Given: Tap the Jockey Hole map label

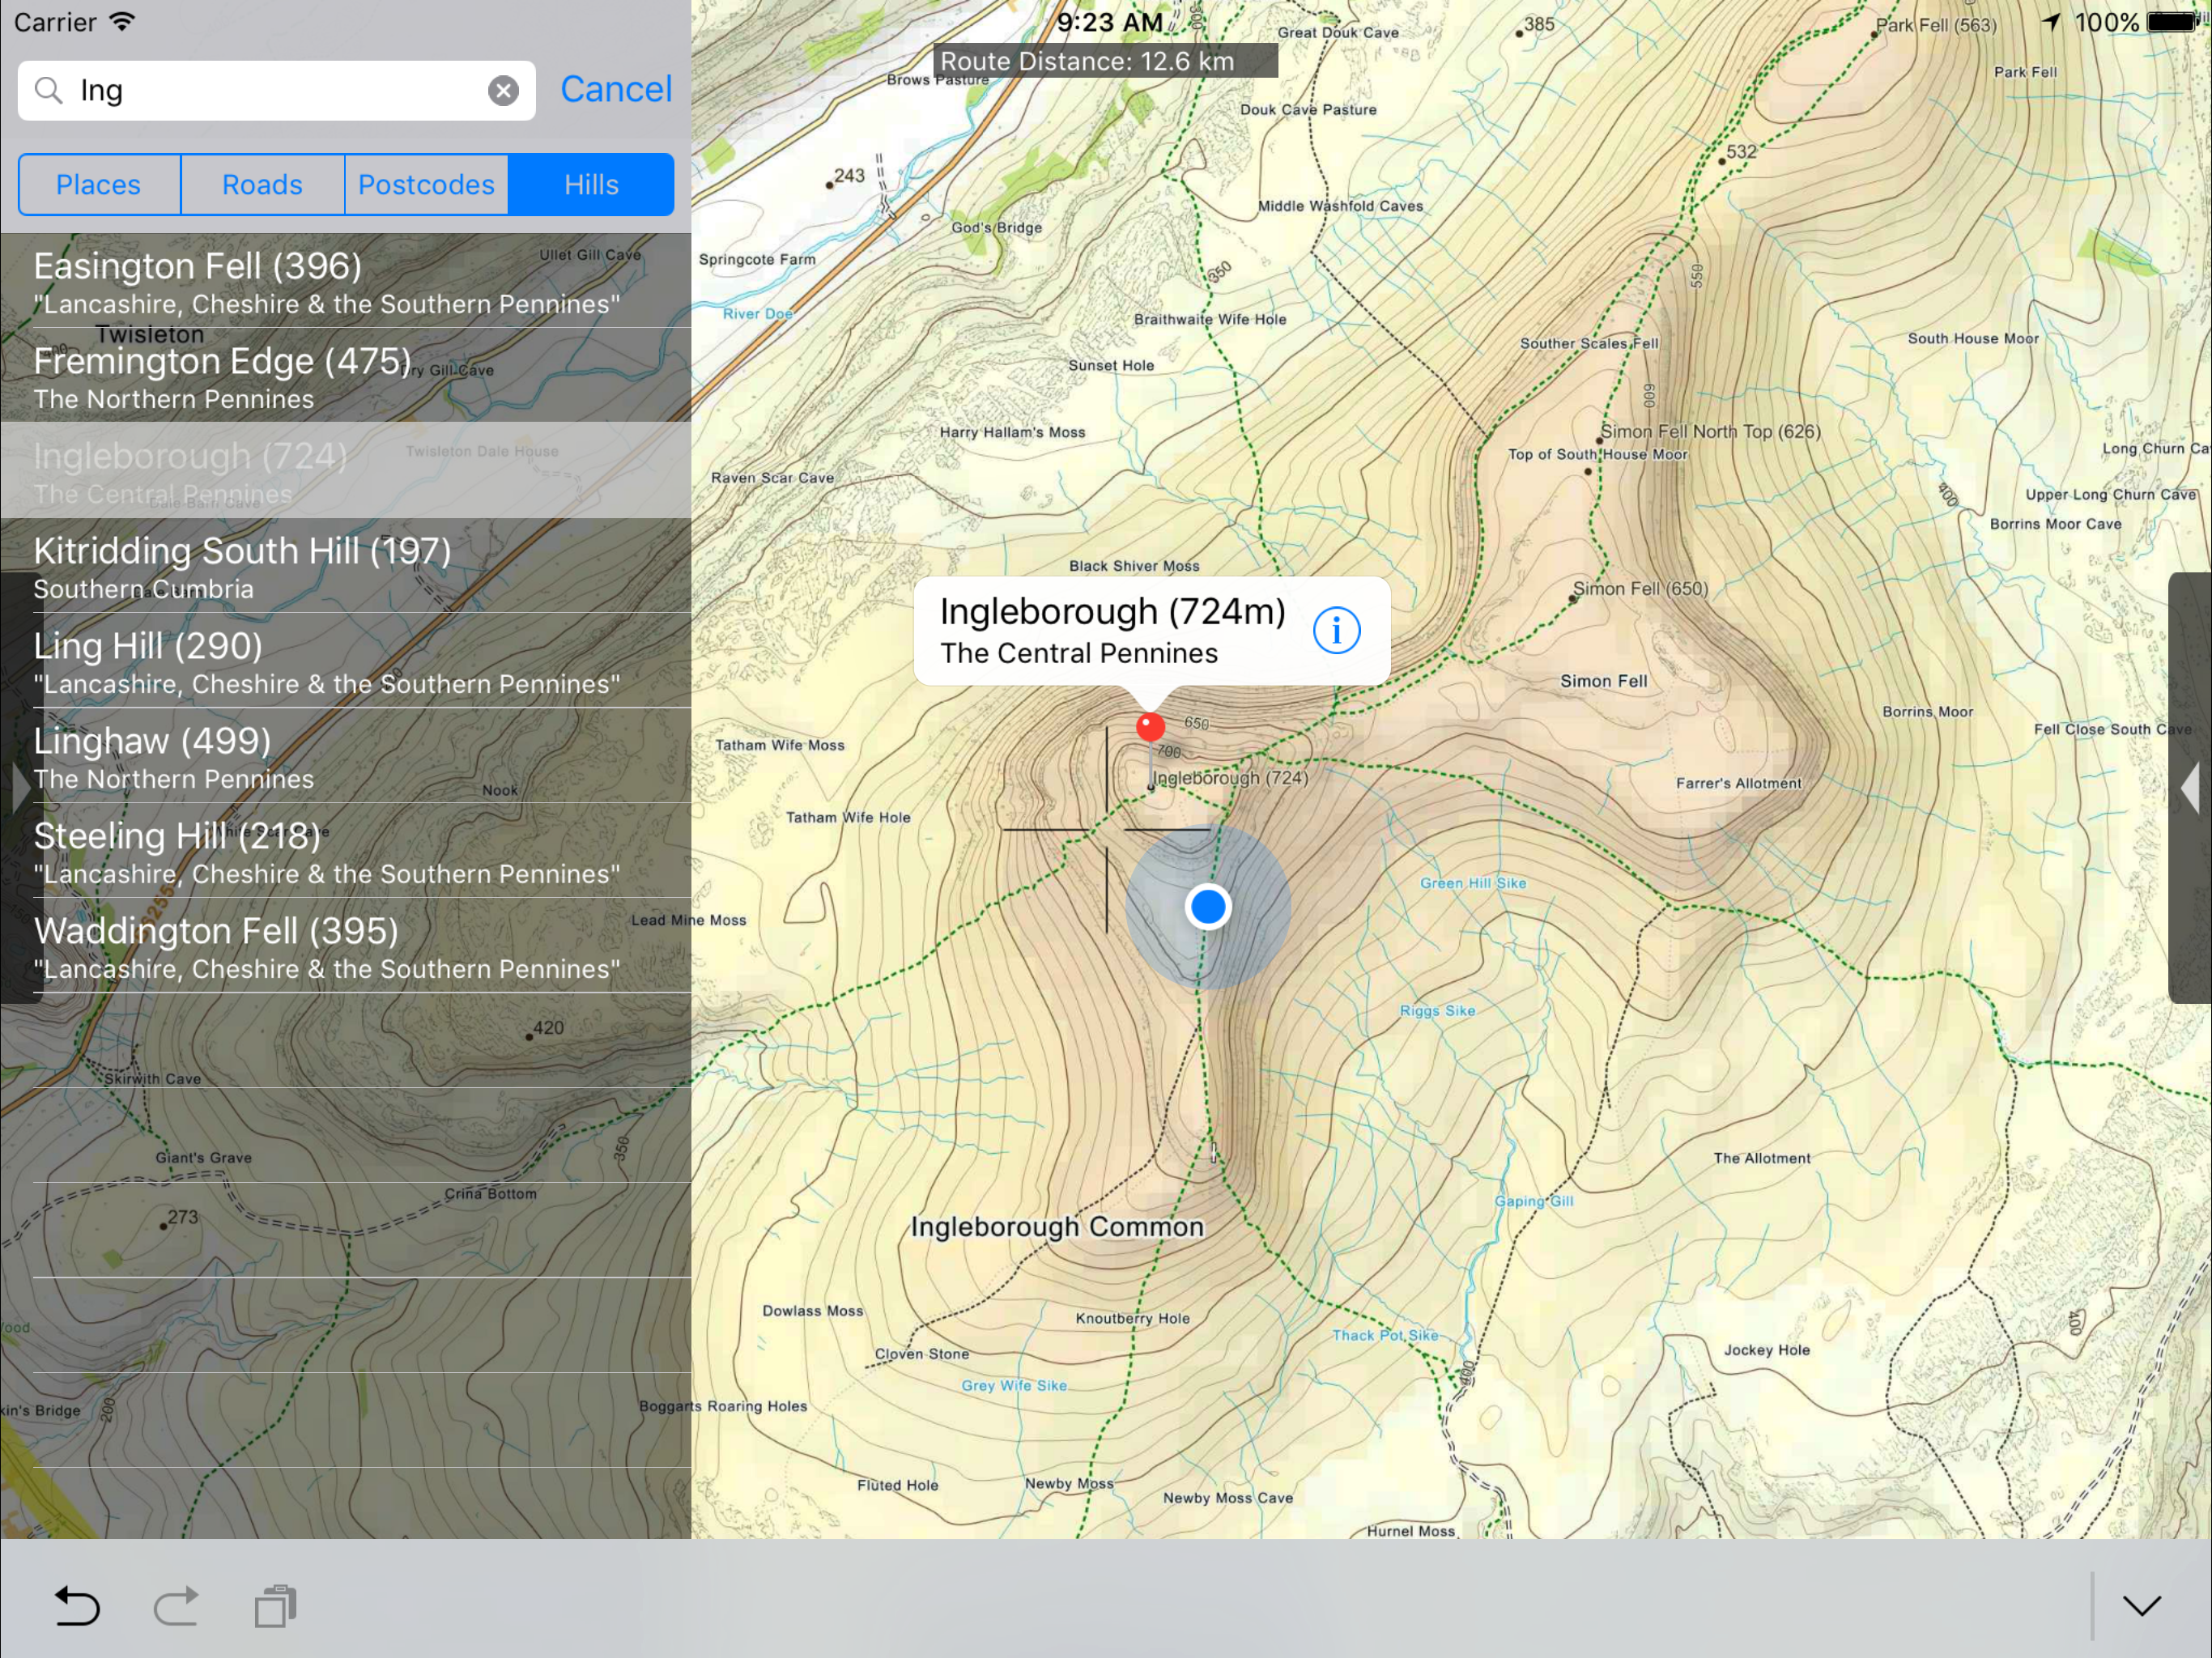Looking at the screenshot, I should 1767,1350.
